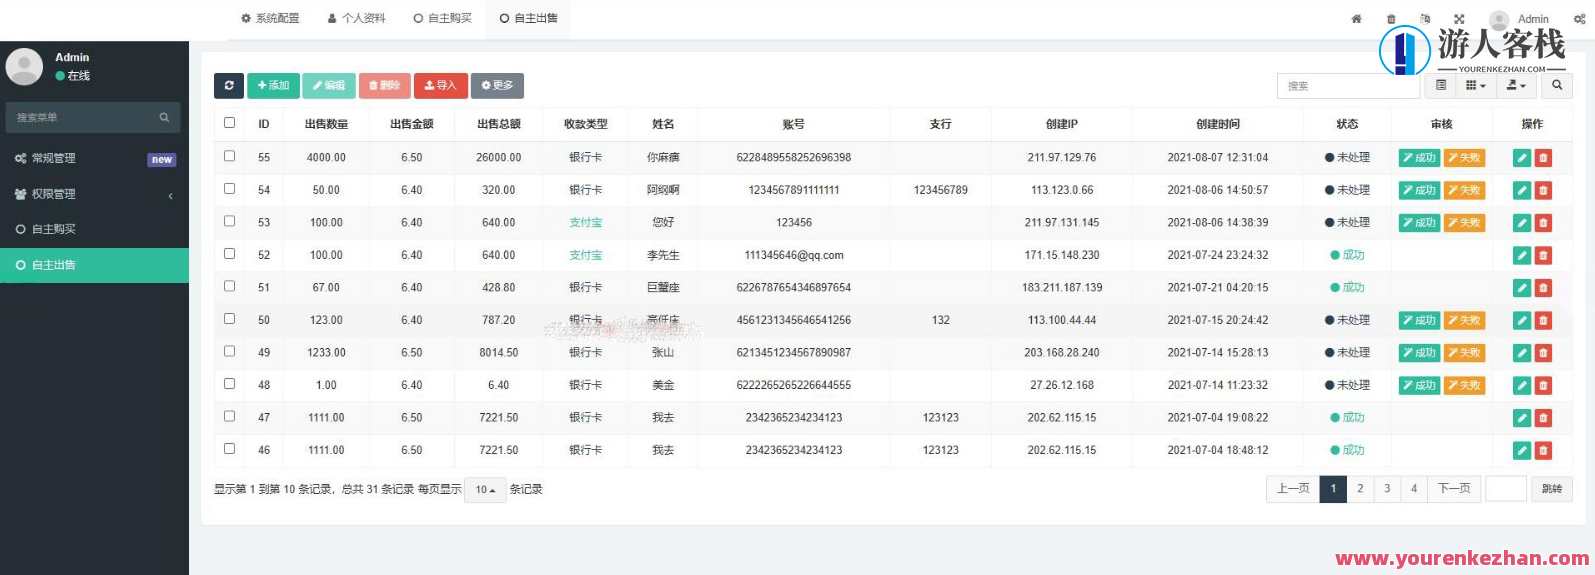Click the sidebar menu search magnifier
The image size is (1595, 575).
(164, 118)
